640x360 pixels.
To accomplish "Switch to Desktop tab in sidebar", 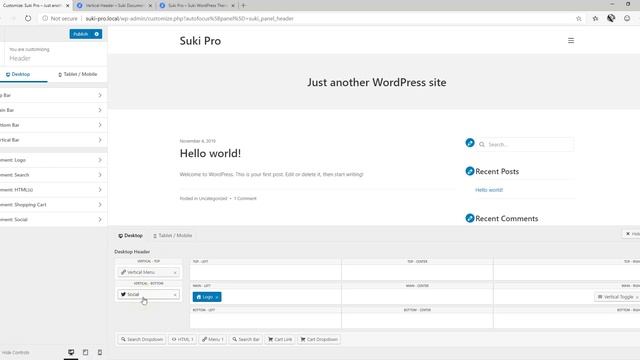I will 18,74.
